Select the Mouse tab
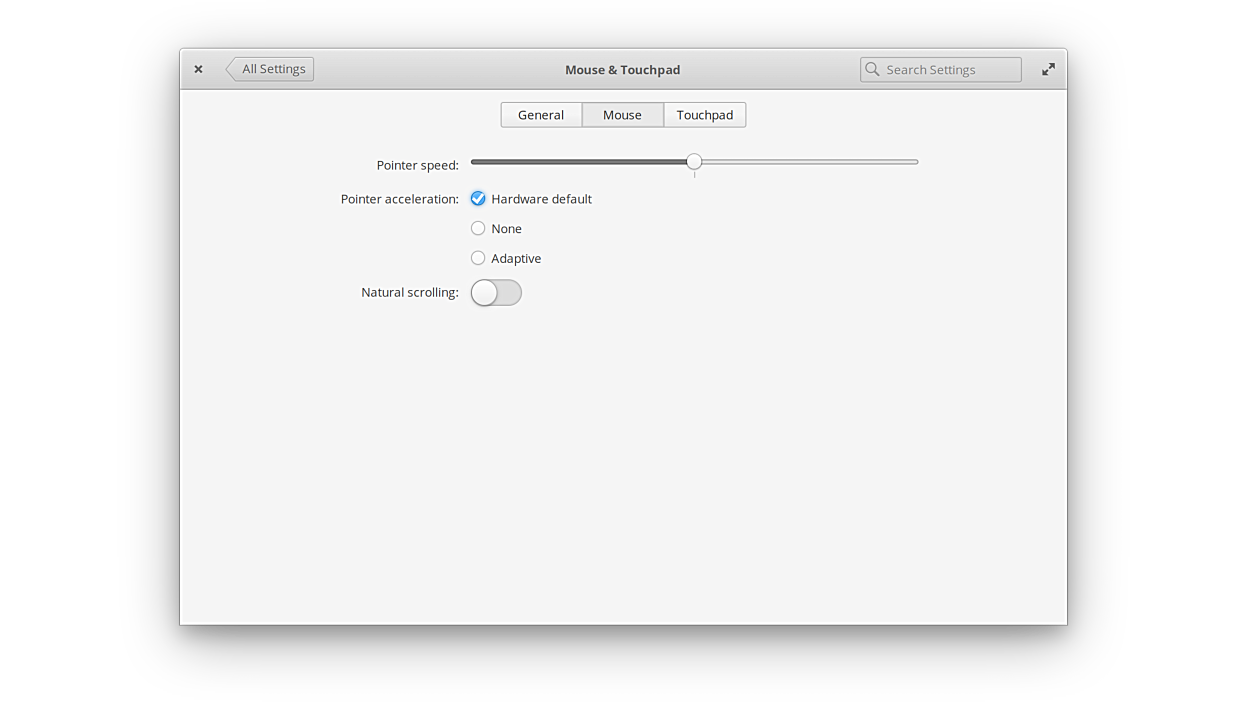 tap(622, 115)
